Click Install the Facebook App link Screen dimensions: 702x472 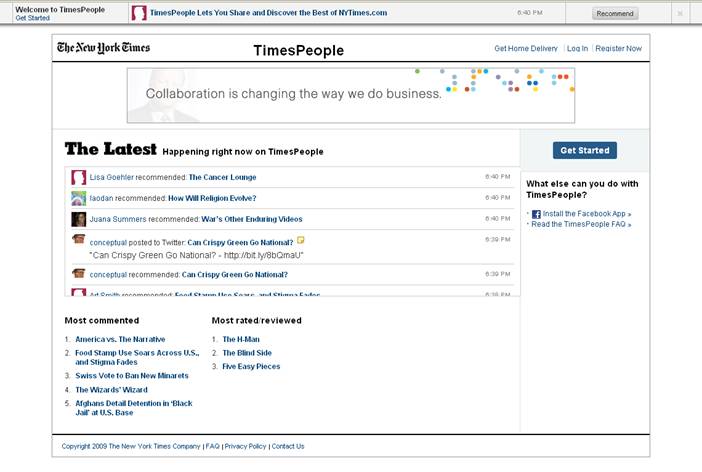pos(586,214)
